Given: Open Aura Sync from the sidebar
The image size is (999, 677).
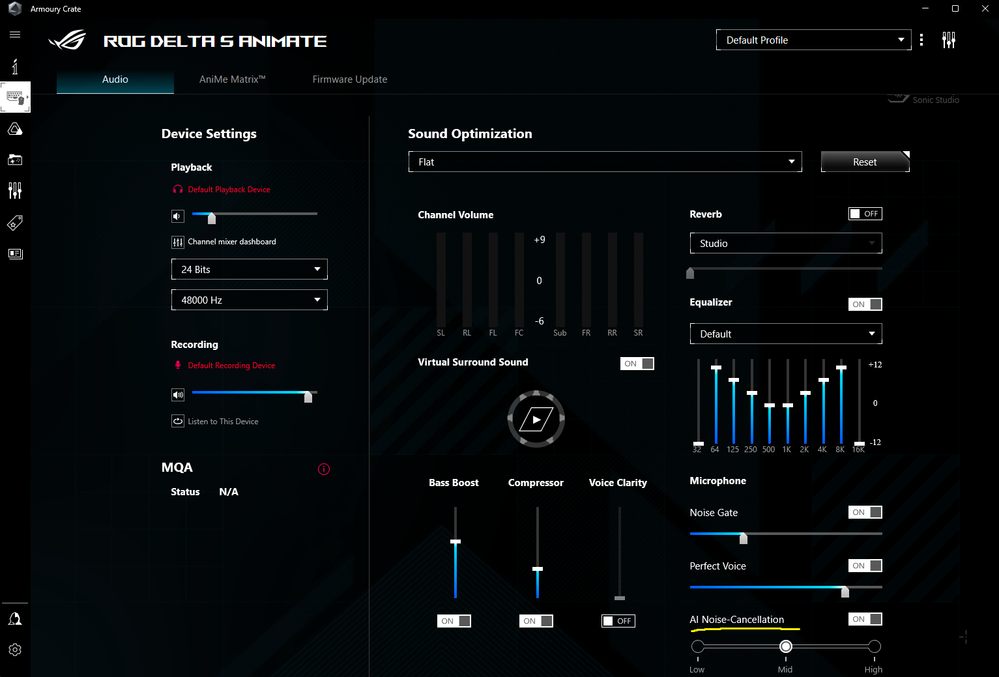Looking at the screenshot, I should click(15, 129).
